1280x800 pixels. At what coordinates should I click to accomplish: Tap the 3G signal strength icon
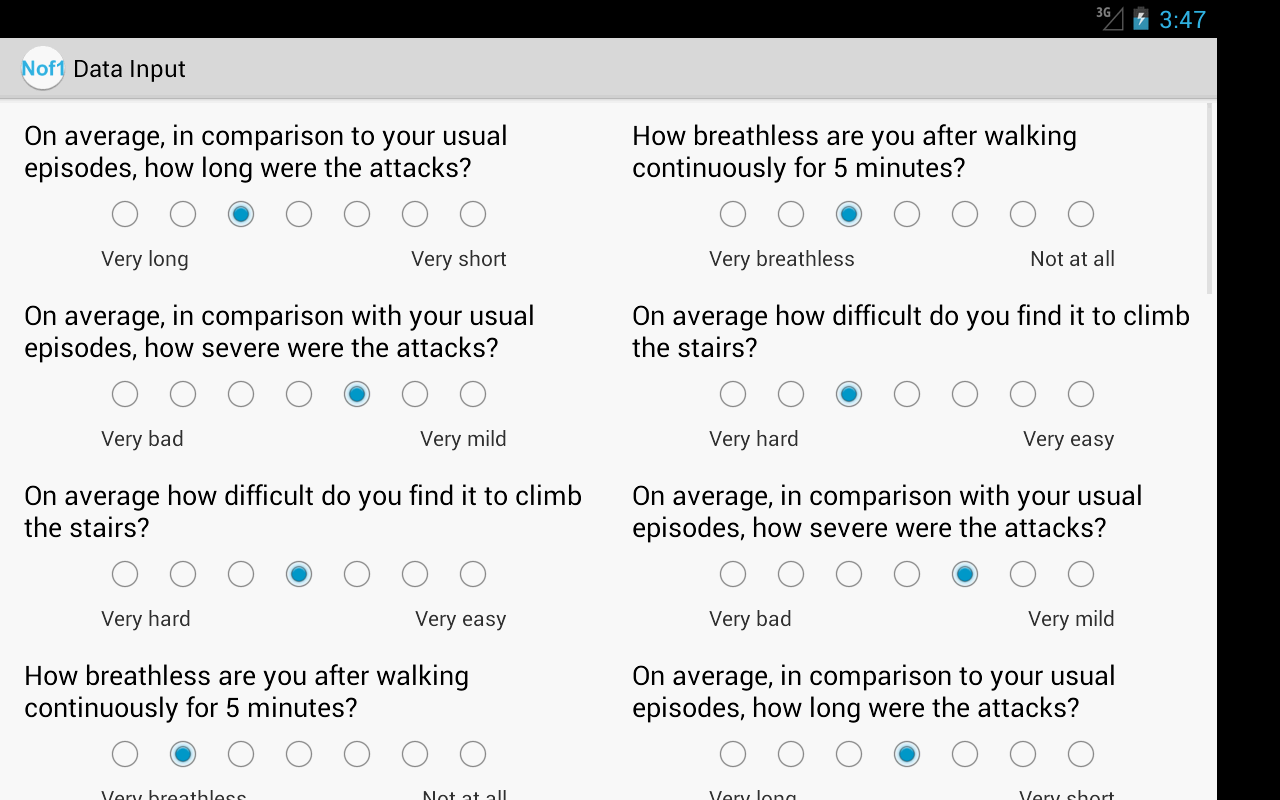(x=1110, y=18)
